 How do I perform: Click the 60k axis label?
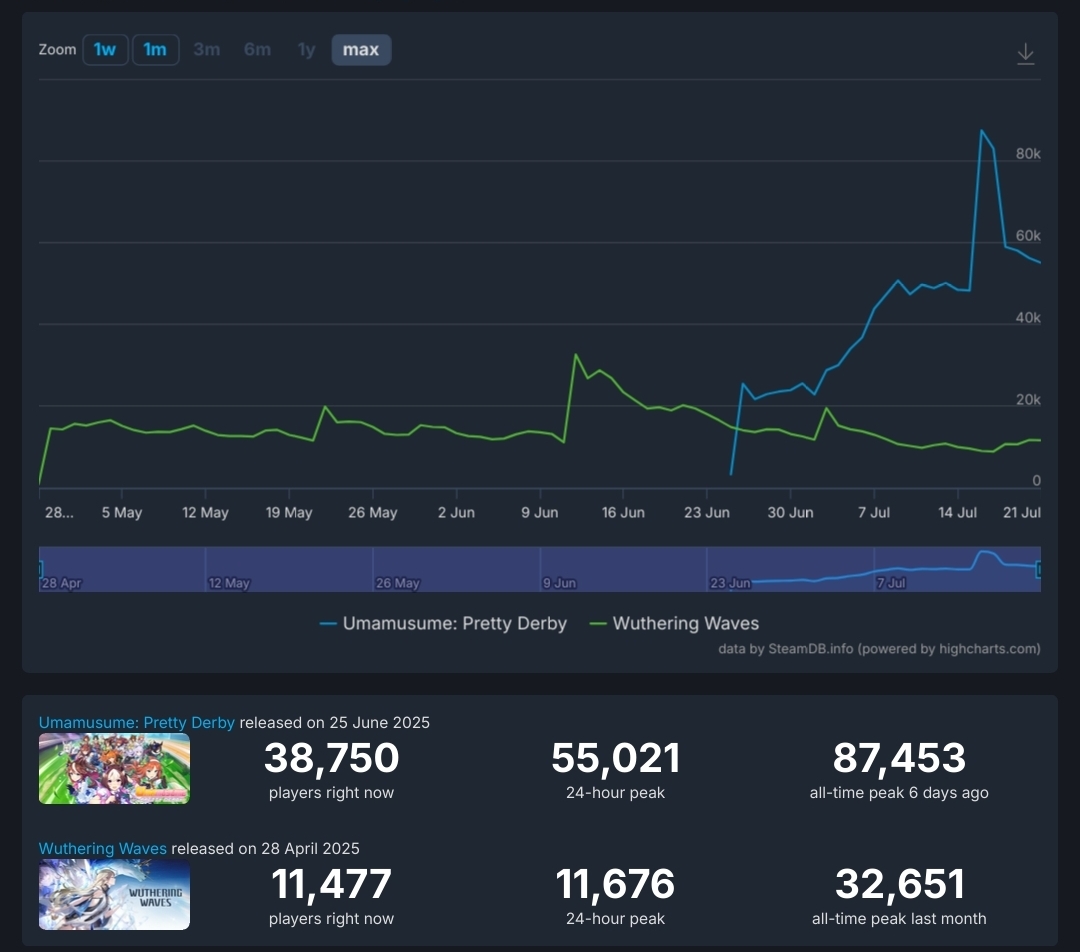point(1028,236)
